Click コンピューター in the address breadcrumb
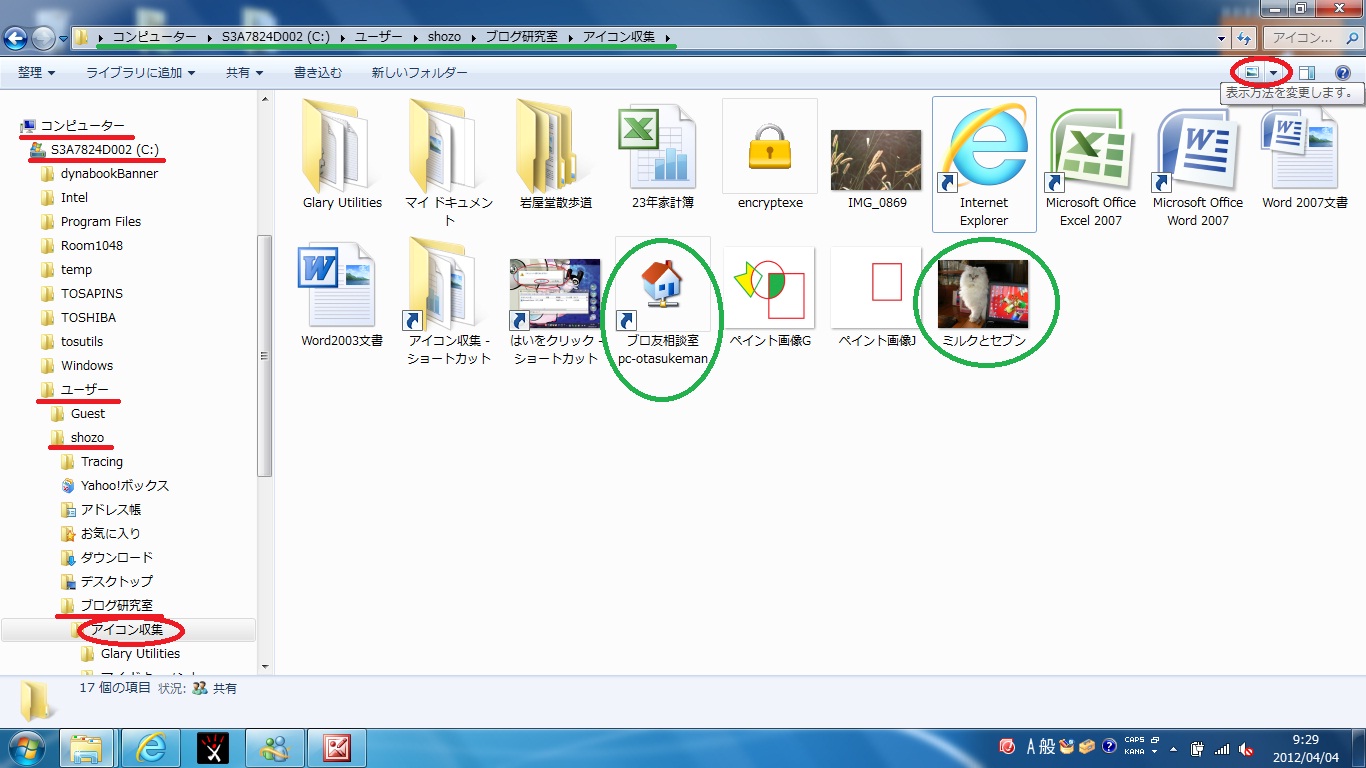The image size is (1366, 768). click(x=154, y=37)
